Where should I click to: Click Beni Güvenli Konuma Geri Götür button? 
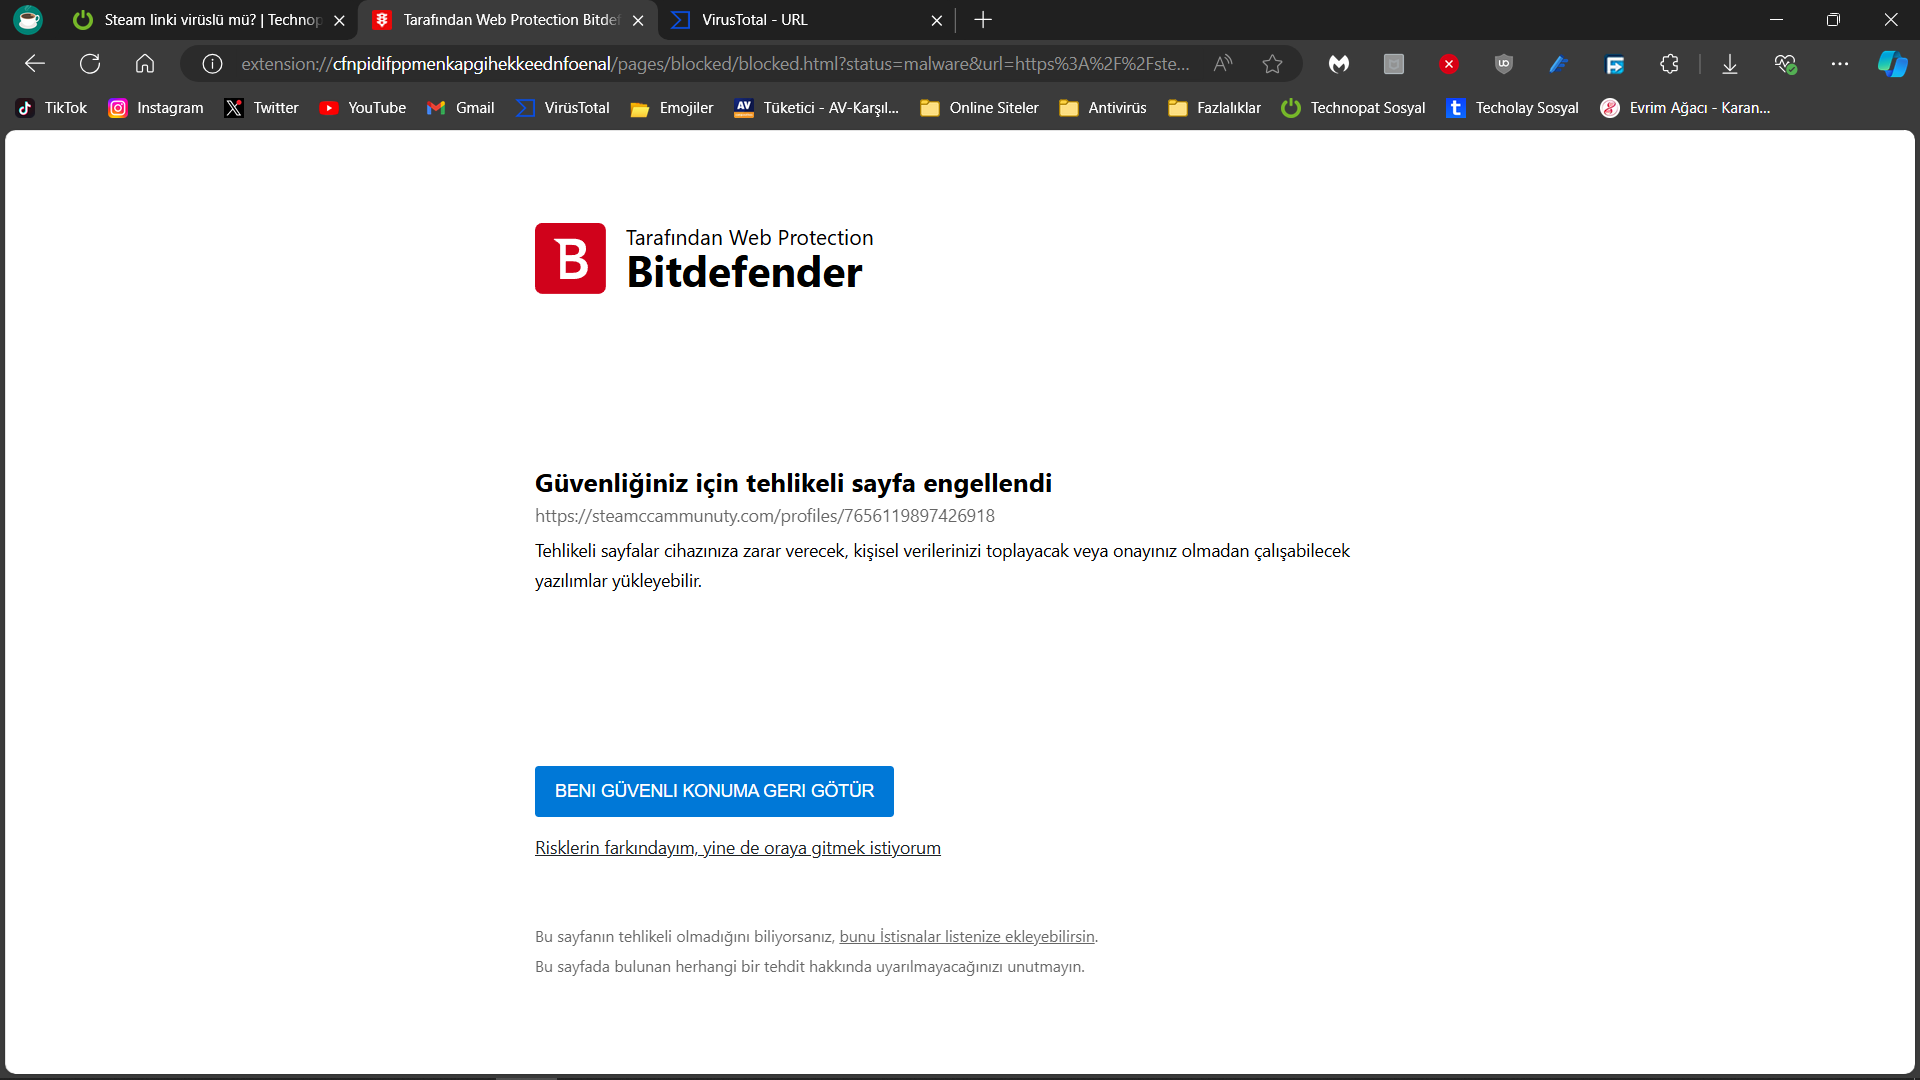pos(714,791)
